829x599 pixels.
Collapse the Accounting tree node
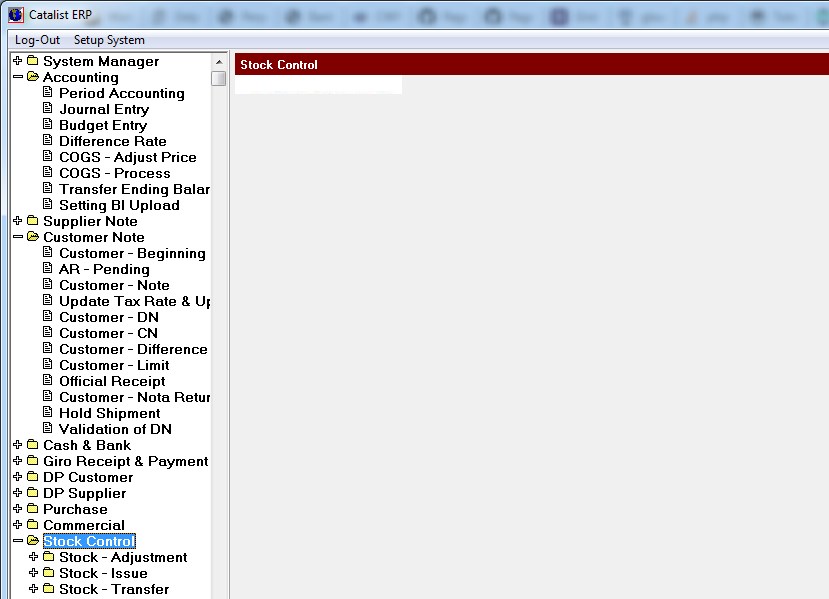(18, 77)
